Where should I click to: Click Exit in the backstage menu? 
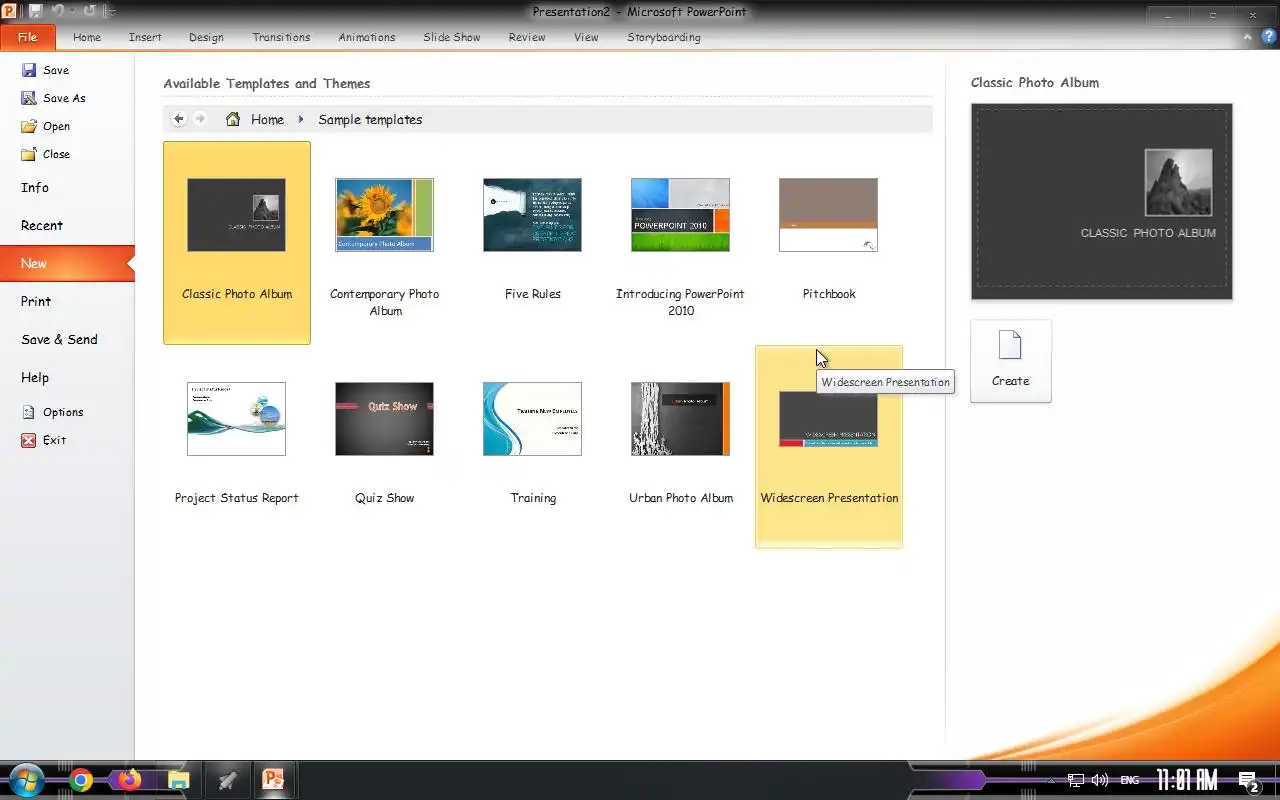(x=43, y=440)
